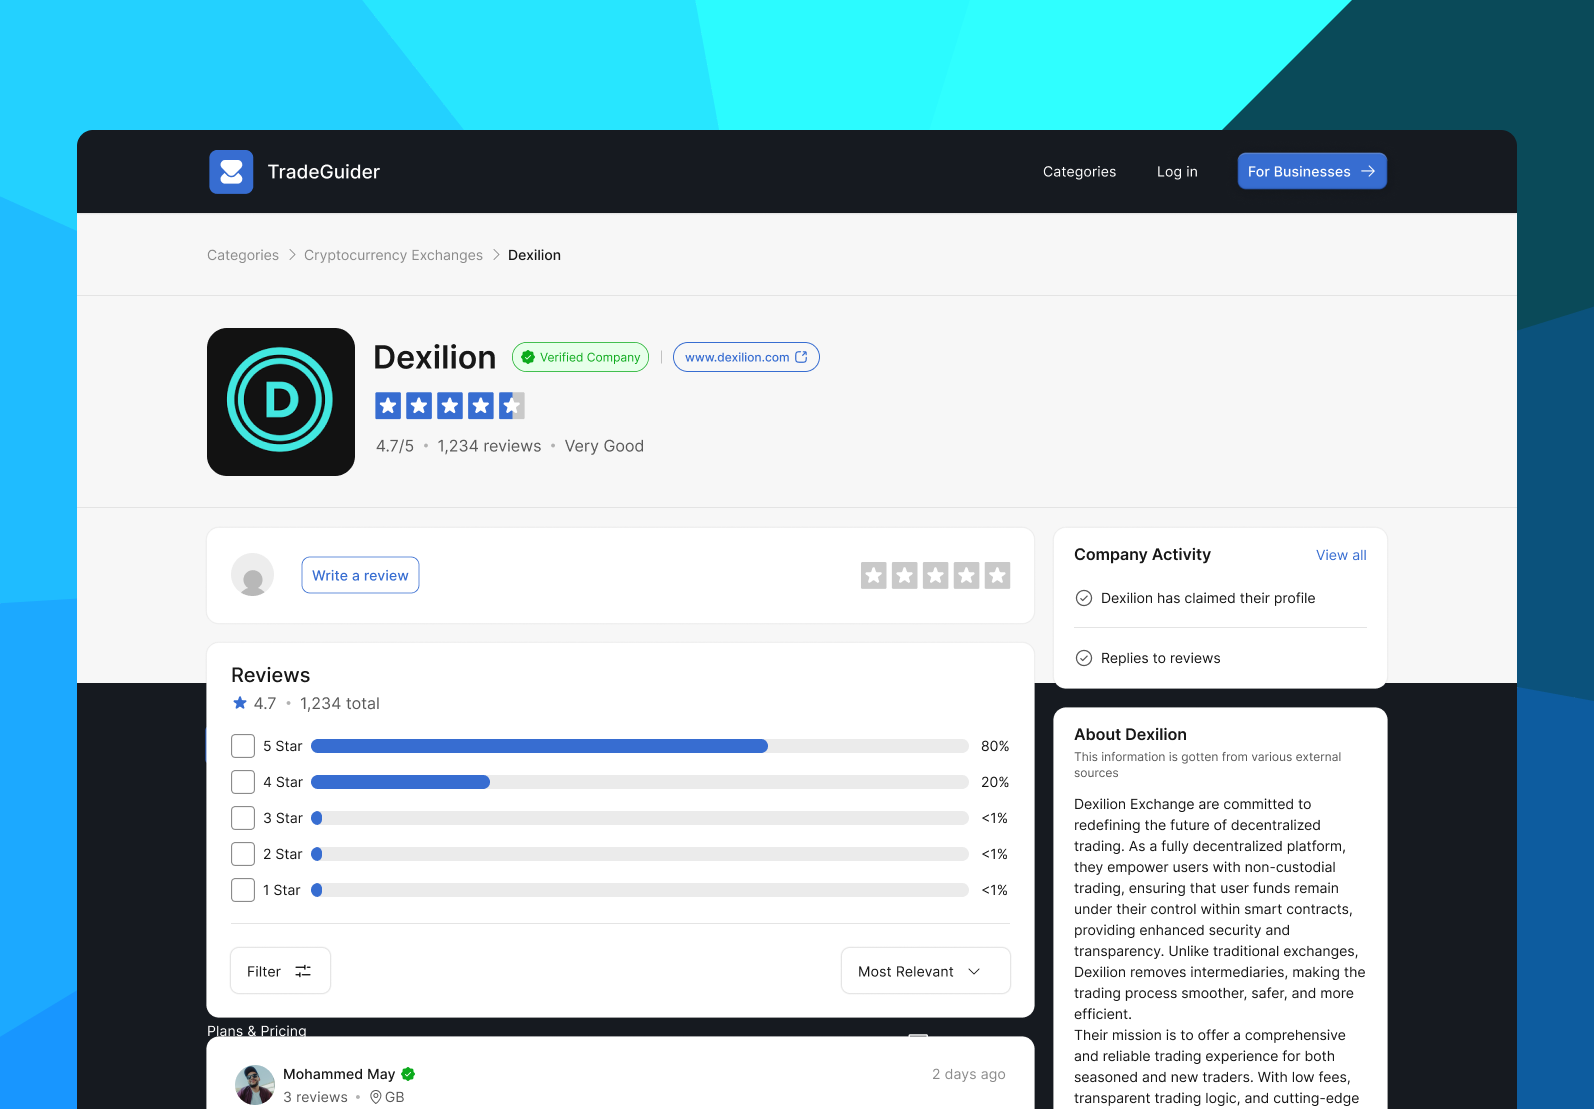
Task: Click the verified company checkmark badge
Action: pyautogui.click(x=528, y=357)
